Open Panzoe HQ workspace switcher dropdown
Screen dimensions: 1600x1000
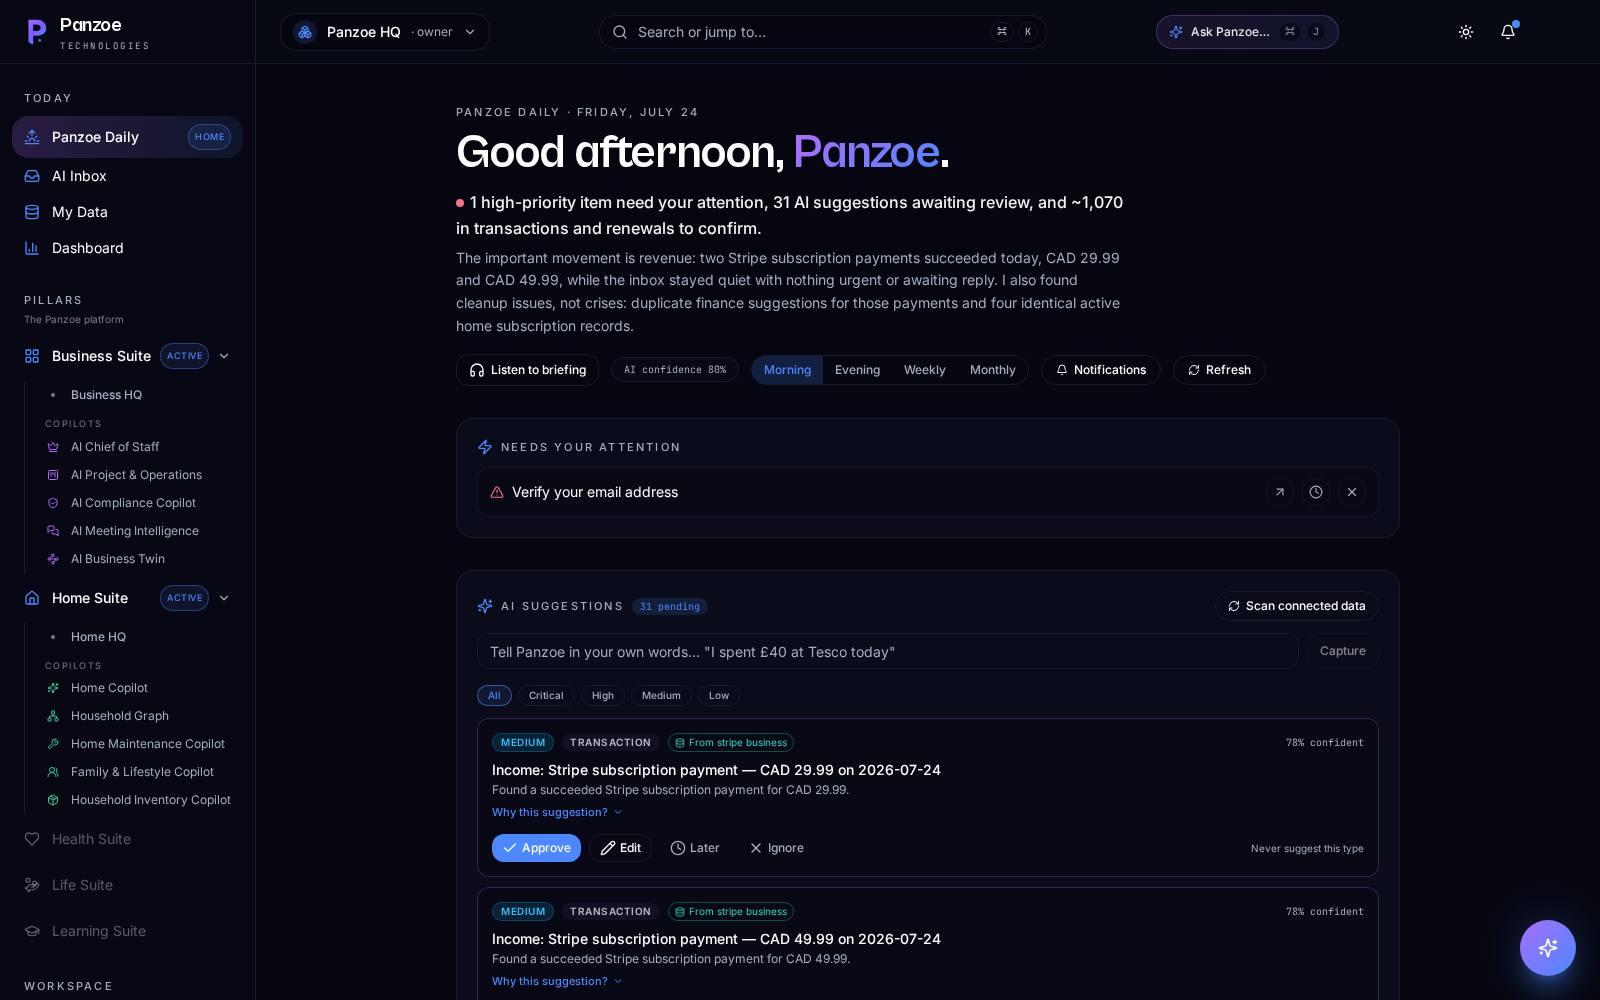click(x=385, y=32)
